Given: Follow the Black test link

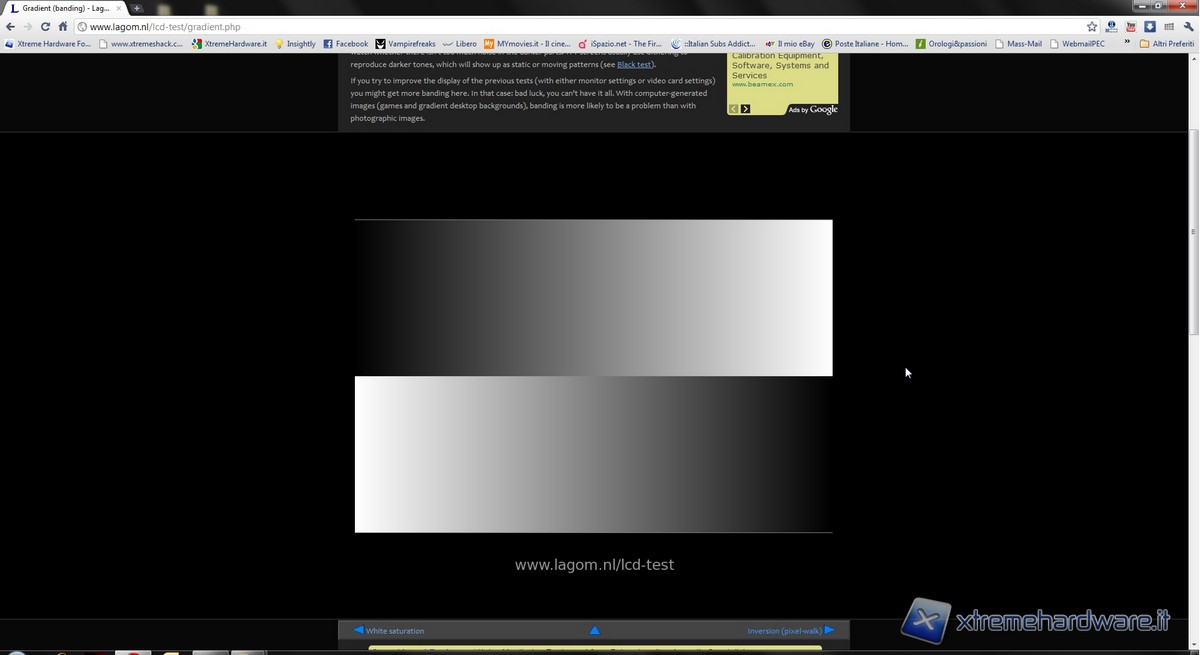Looking at the screenshot, I should (634, 65).
